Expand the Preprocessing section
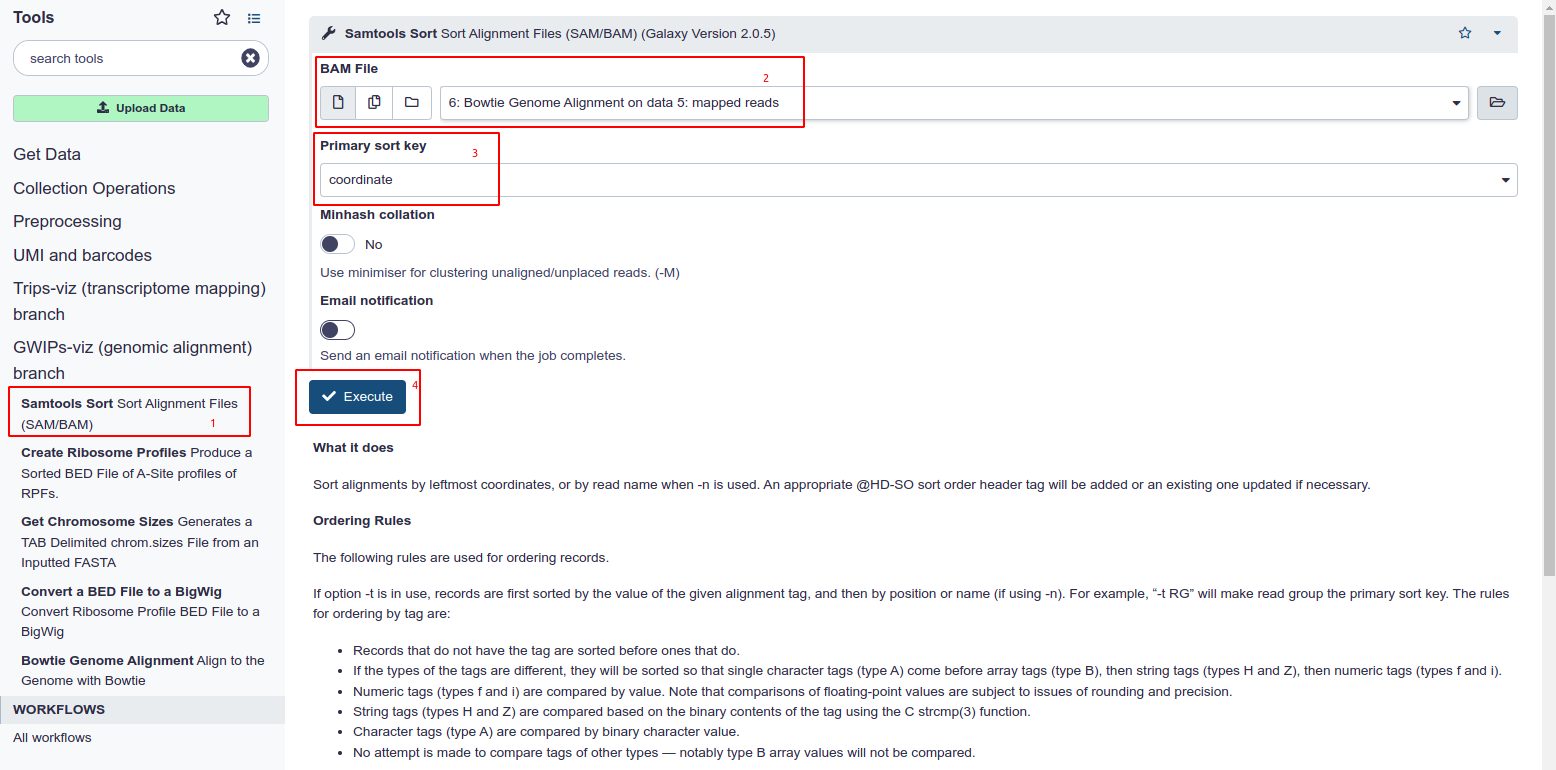1556x770 pixels. (x=67, y=221)
